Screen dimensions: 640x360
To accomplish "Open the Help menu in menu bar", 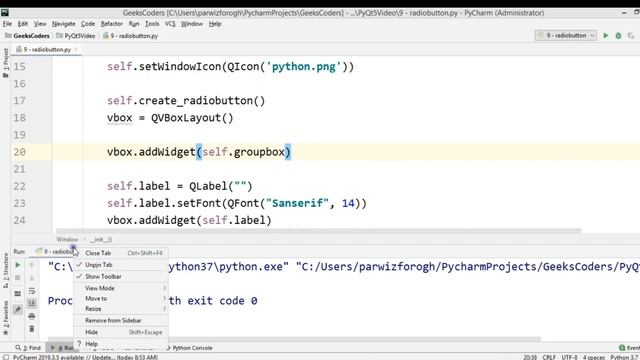I will pyautogui.click(x=215, y=24).
